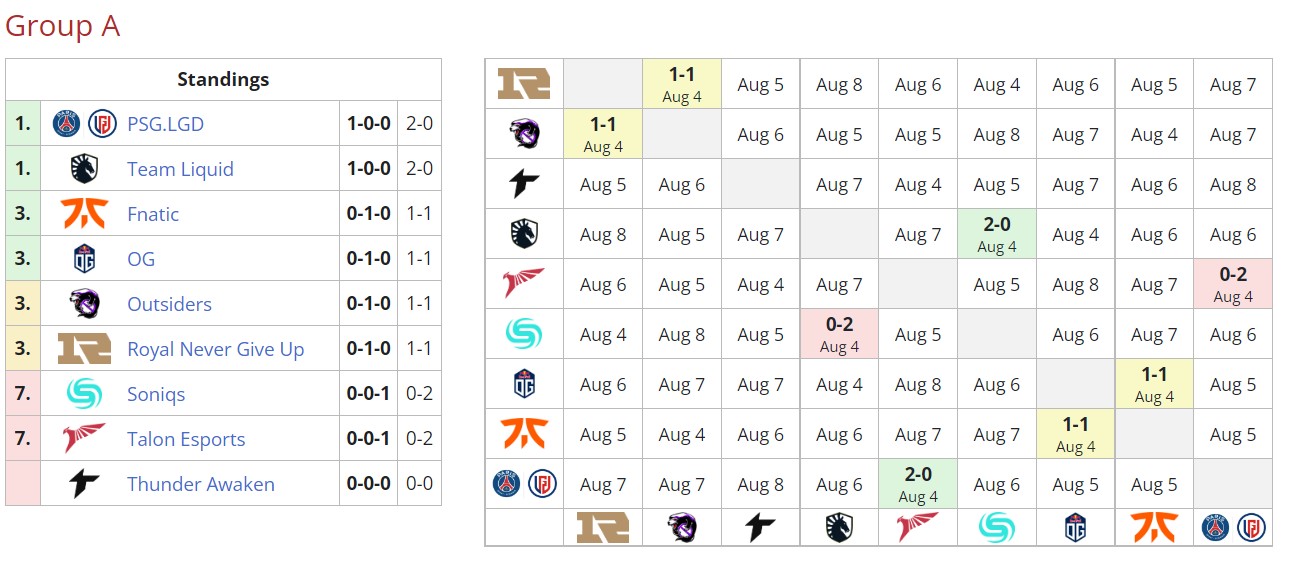Open the Royal Never Give Up link

coord(215,349)
